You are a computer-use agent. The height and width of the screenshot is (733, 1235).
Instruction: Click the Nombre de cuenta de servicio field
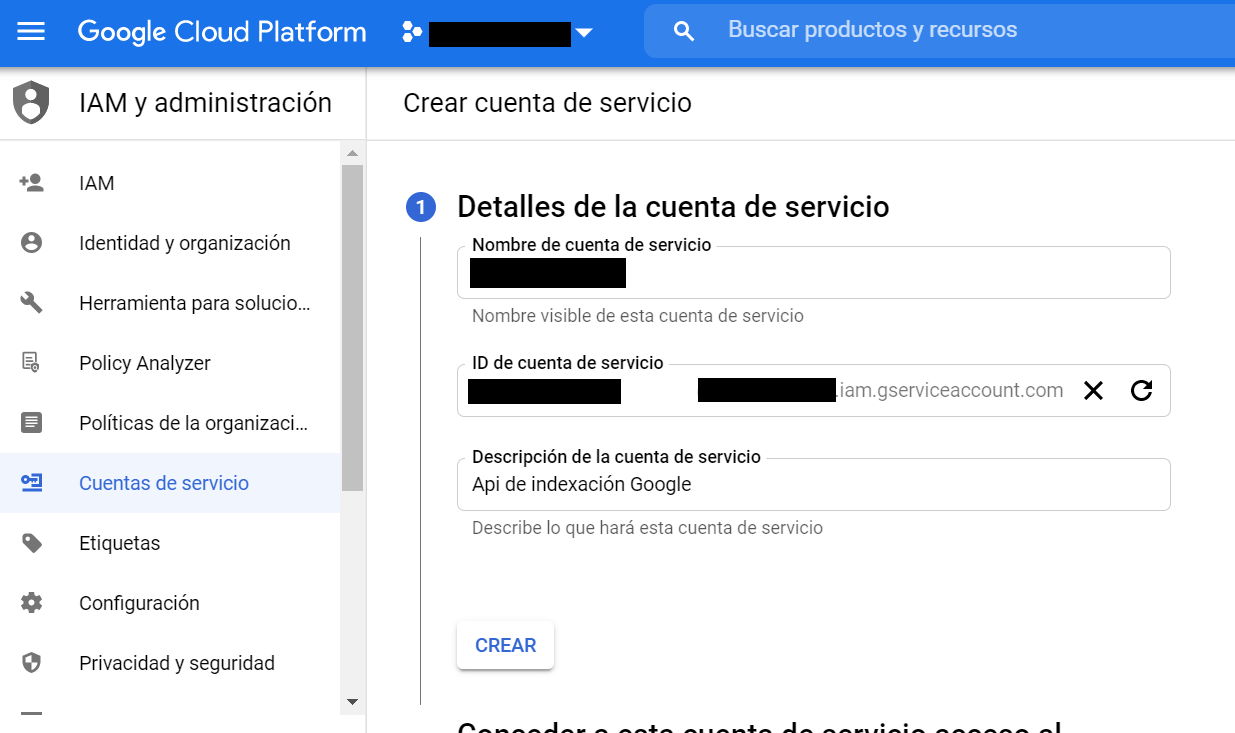[813, 272]
